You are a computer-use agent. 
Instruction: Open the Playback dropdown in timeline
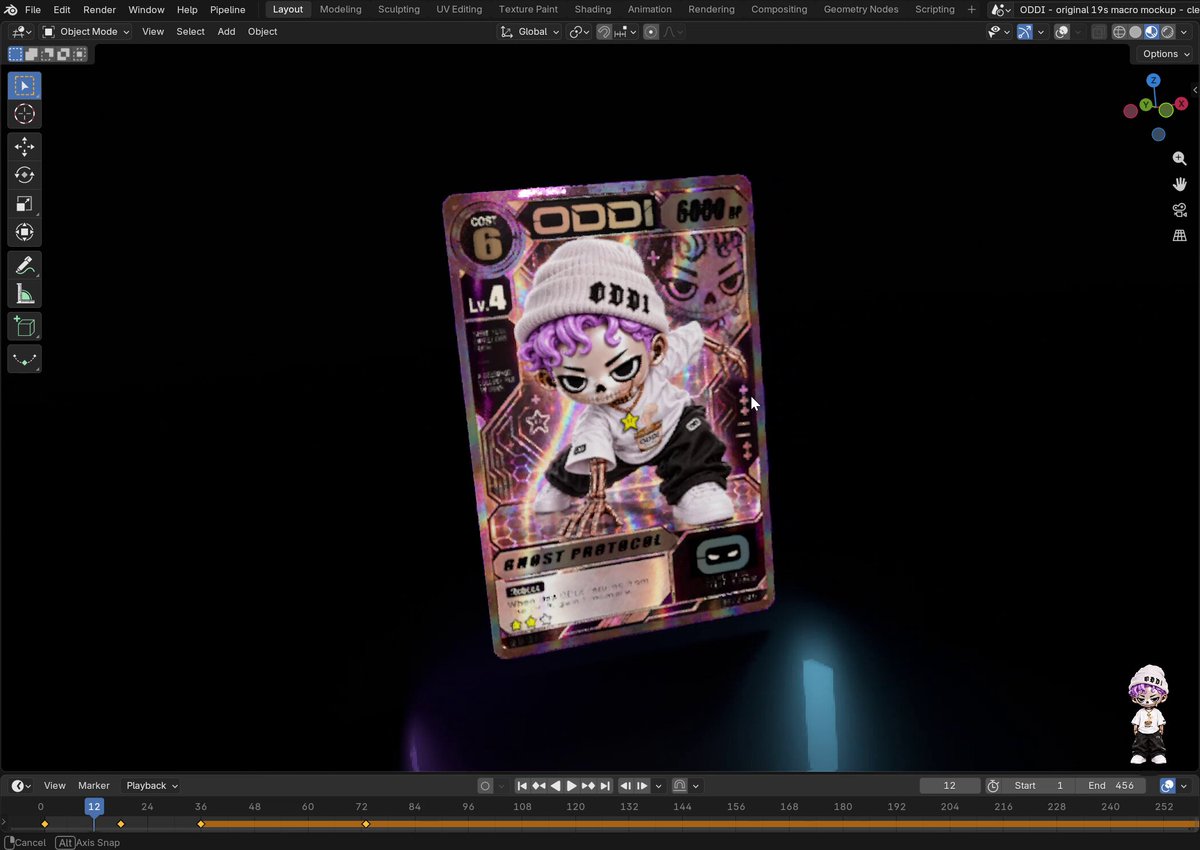[151, 786]
